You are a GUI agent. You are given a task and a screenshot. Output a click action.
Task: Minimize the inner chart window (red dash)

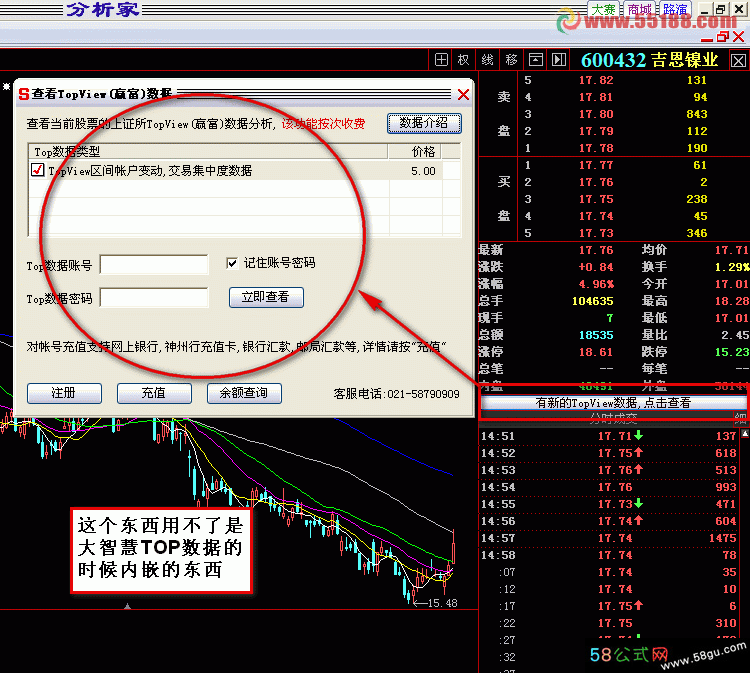[x=707, y=39]
